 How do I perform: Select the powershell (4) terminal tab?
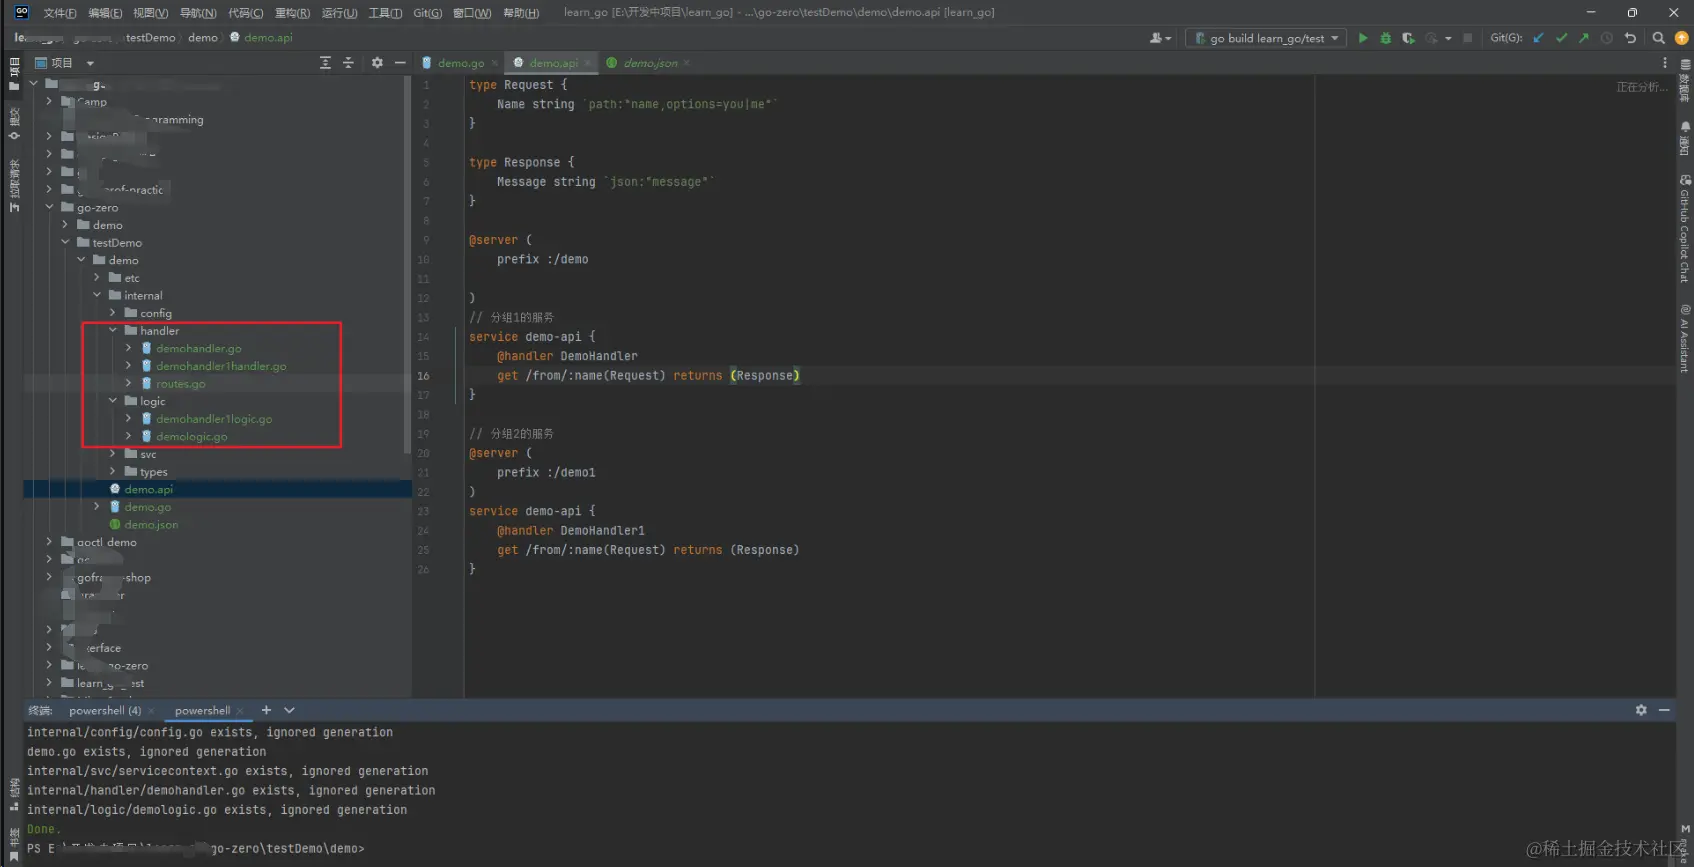105,711
